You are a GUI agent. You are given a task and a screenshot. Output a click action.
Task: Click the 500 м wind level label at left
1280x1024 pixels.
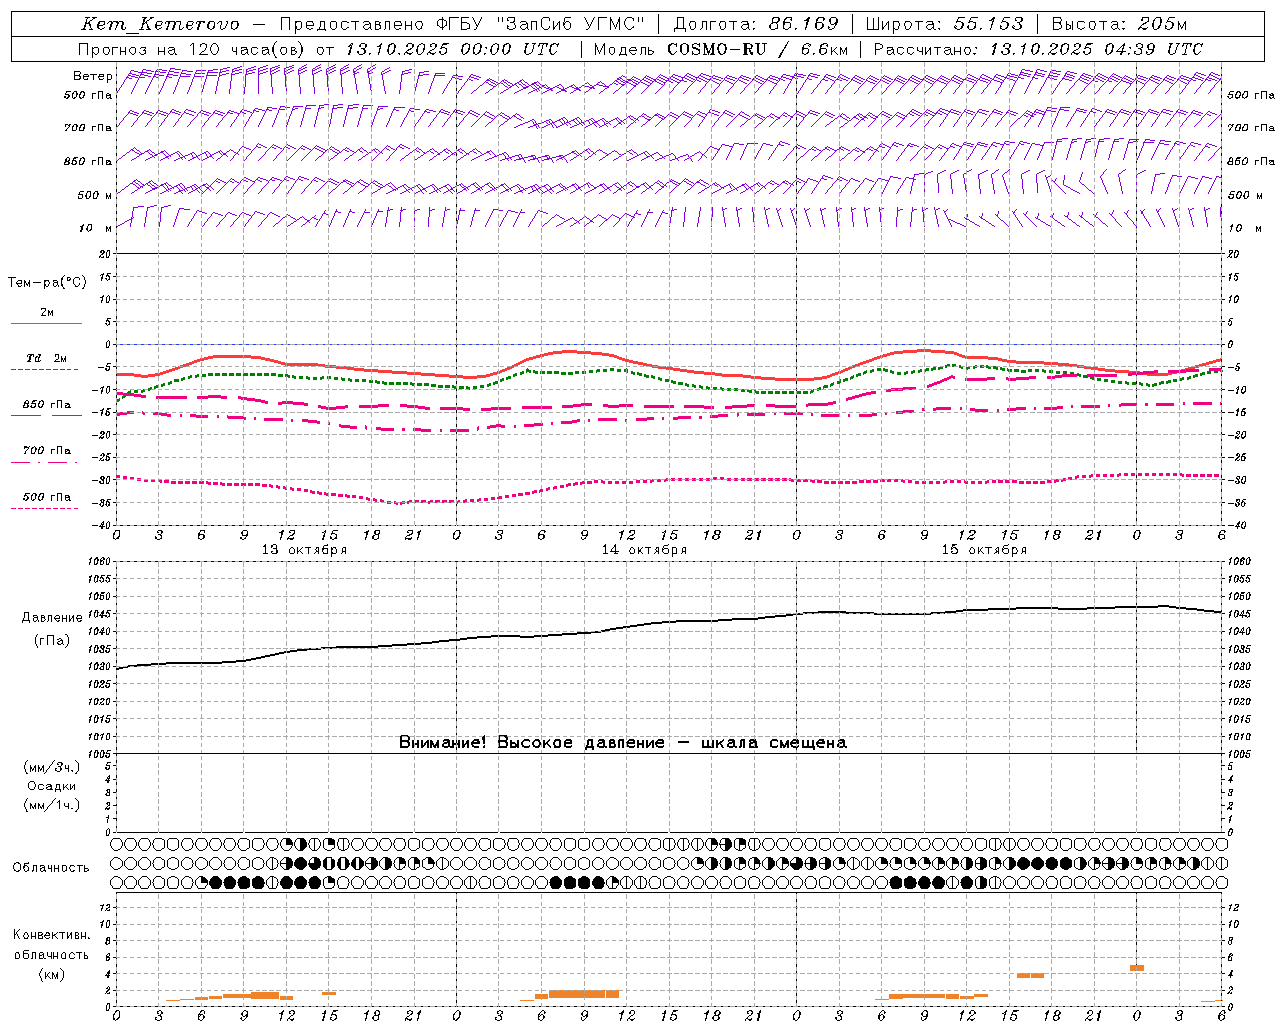(x=95, y=195)
